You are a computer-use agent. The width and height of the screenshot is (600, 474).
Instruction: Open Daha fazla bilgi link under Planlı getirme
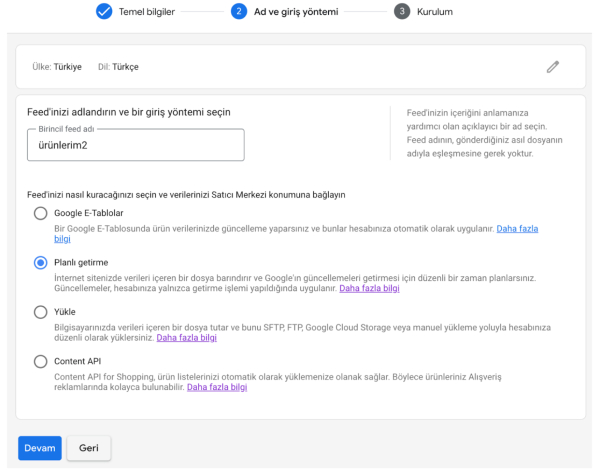(370, 288)
